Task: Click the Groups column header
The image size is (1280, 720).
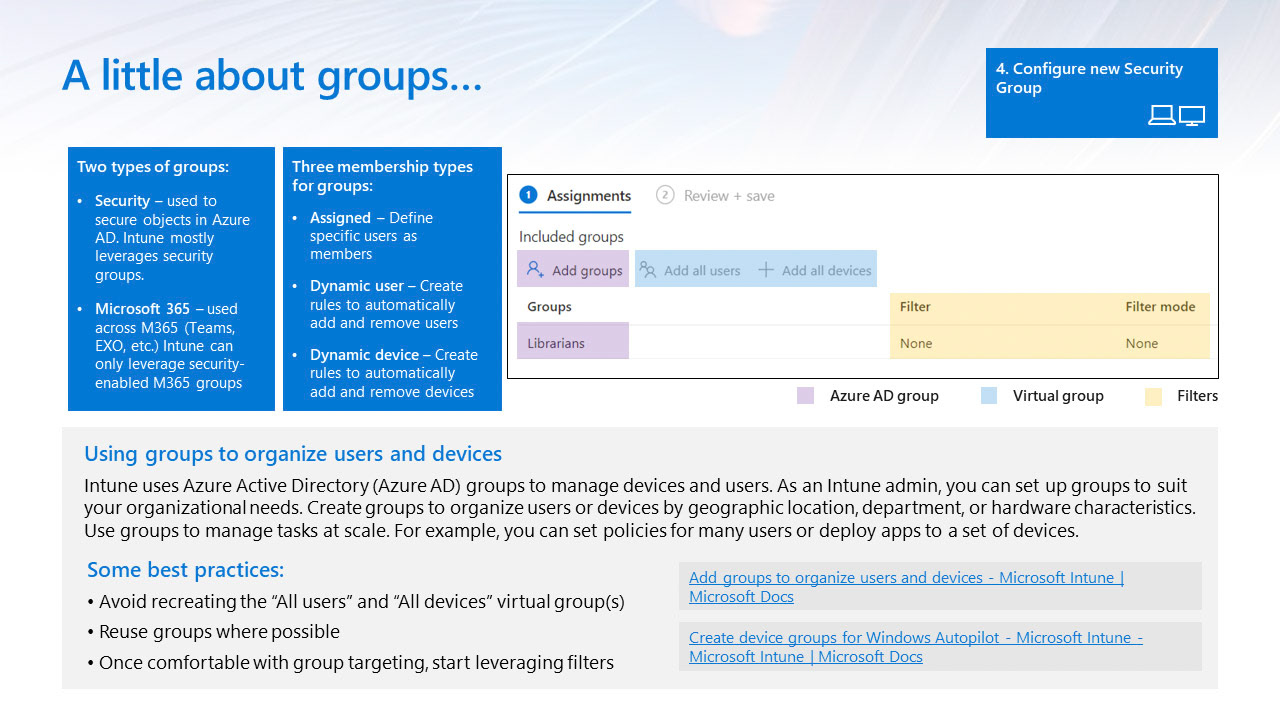Action: (549, 307)
